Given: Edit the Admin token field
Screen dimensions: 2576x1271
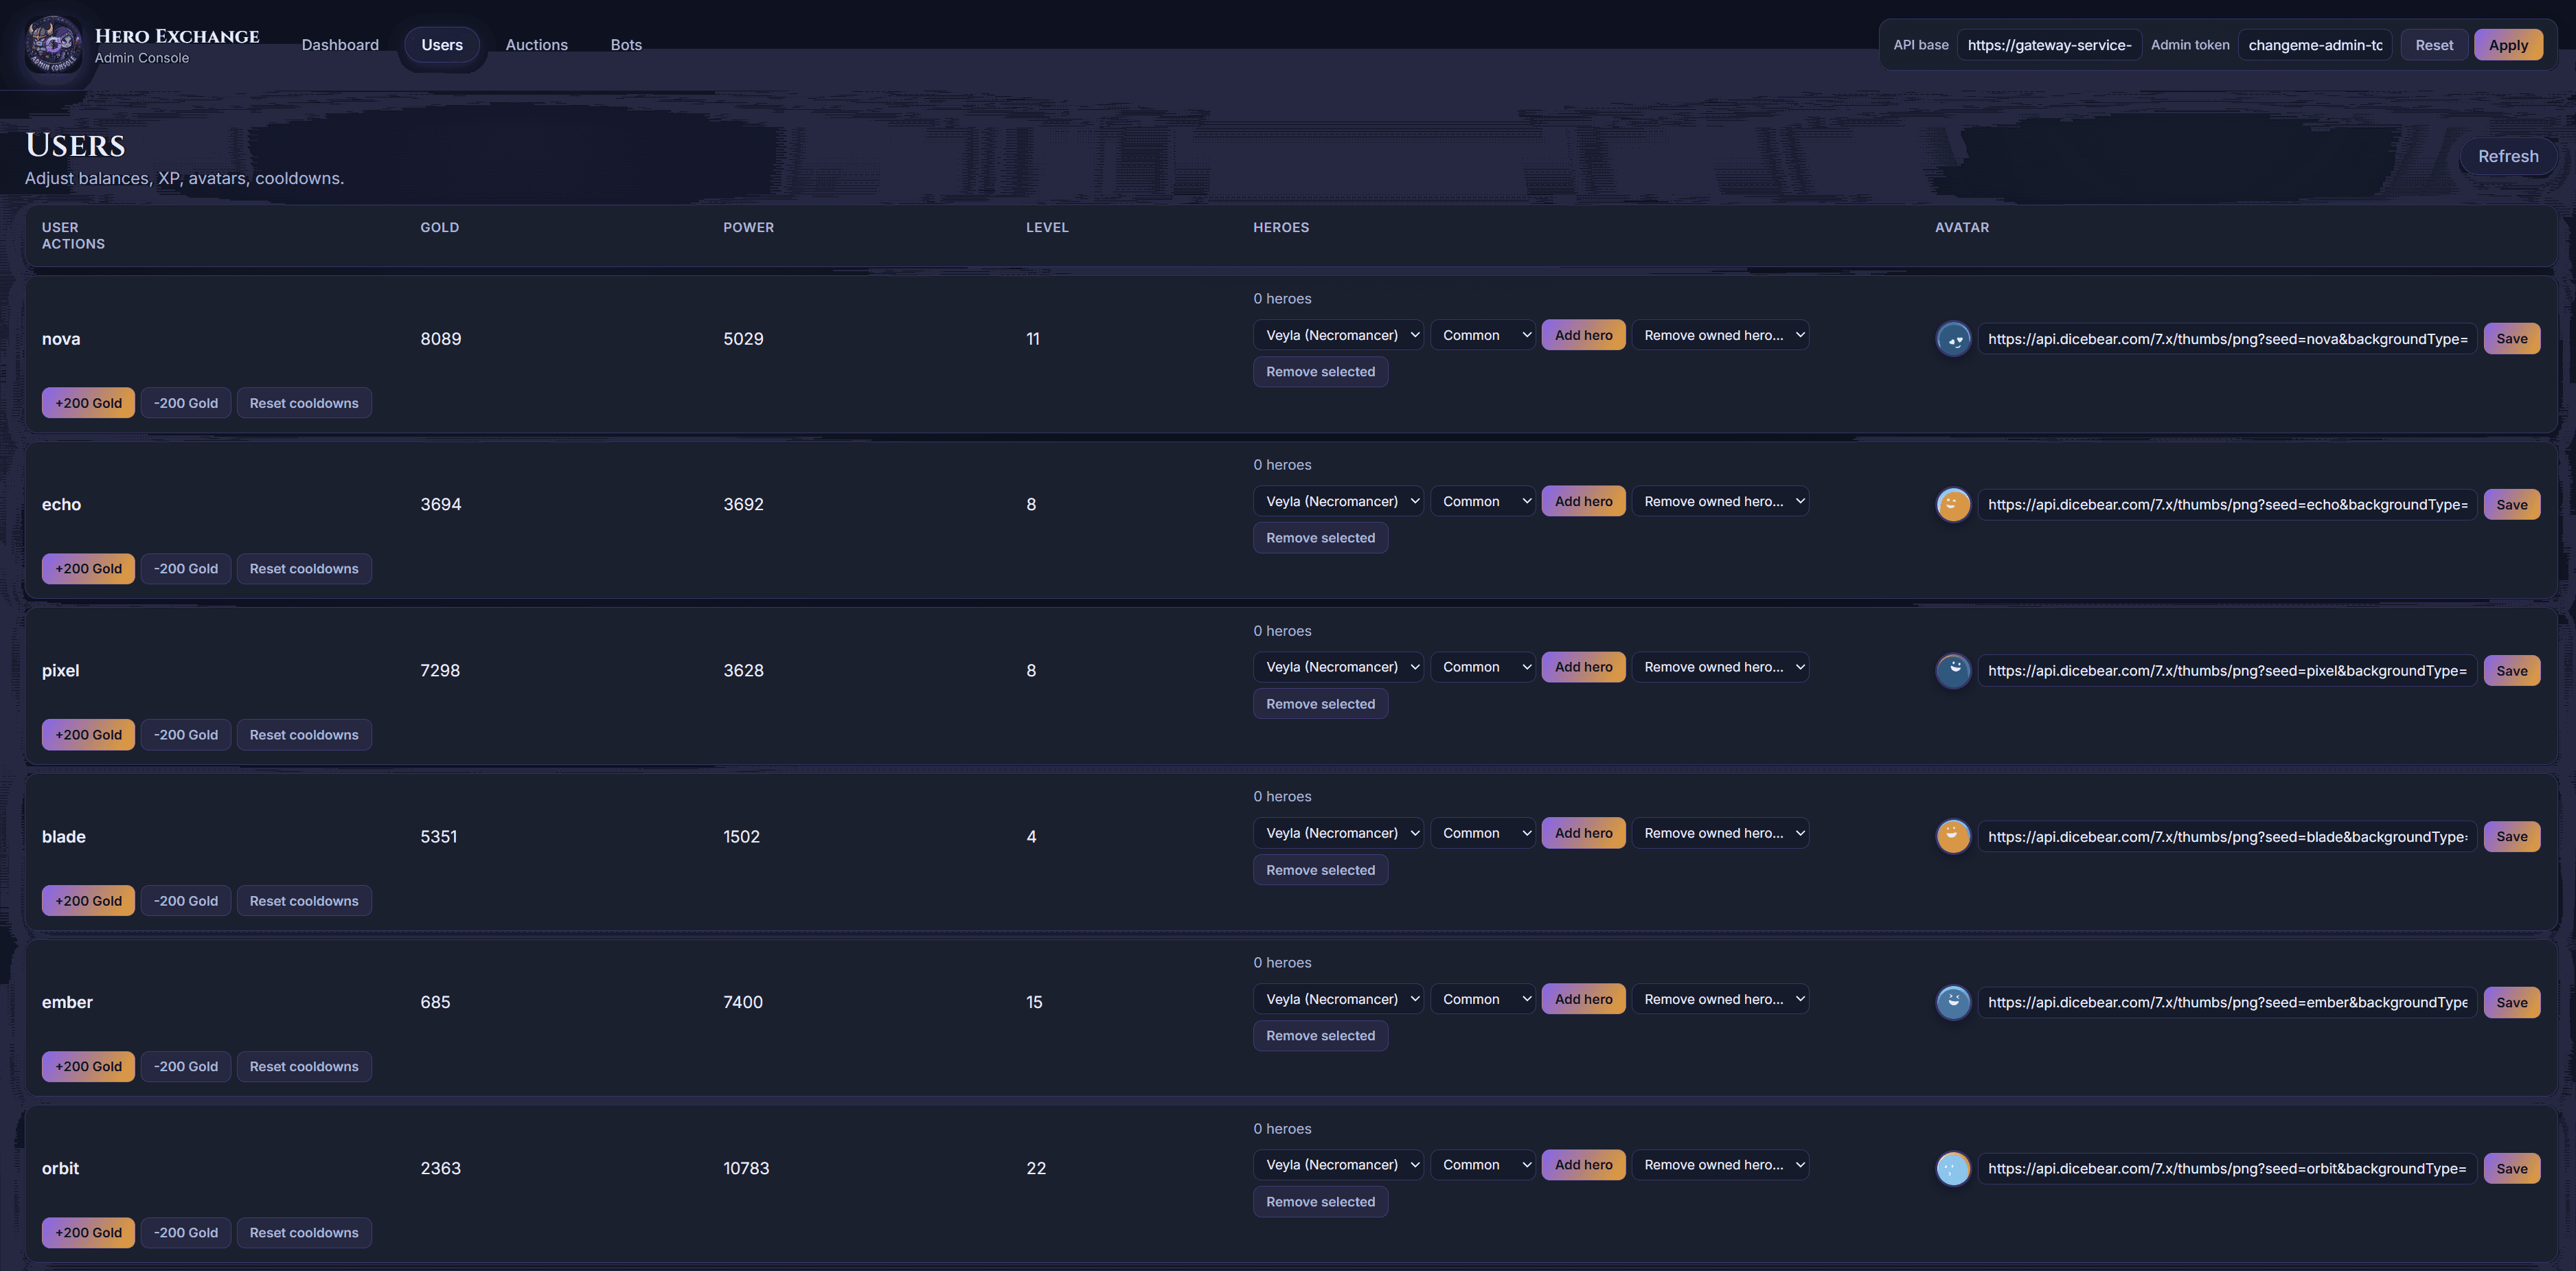Looking at the screenshot, I should click(x=2314, y=44).
